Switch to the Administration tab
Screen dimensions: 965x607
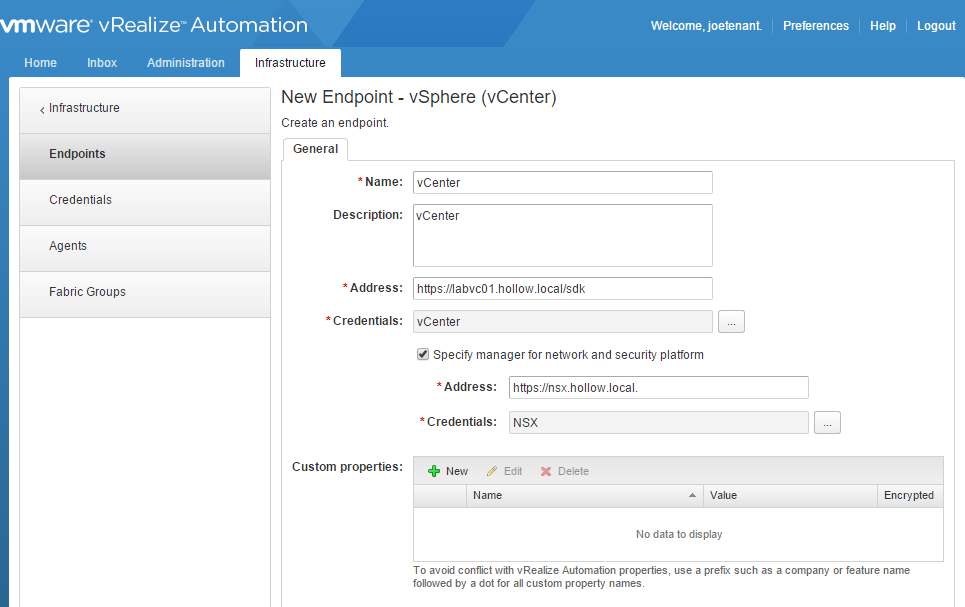coord(185,62)
